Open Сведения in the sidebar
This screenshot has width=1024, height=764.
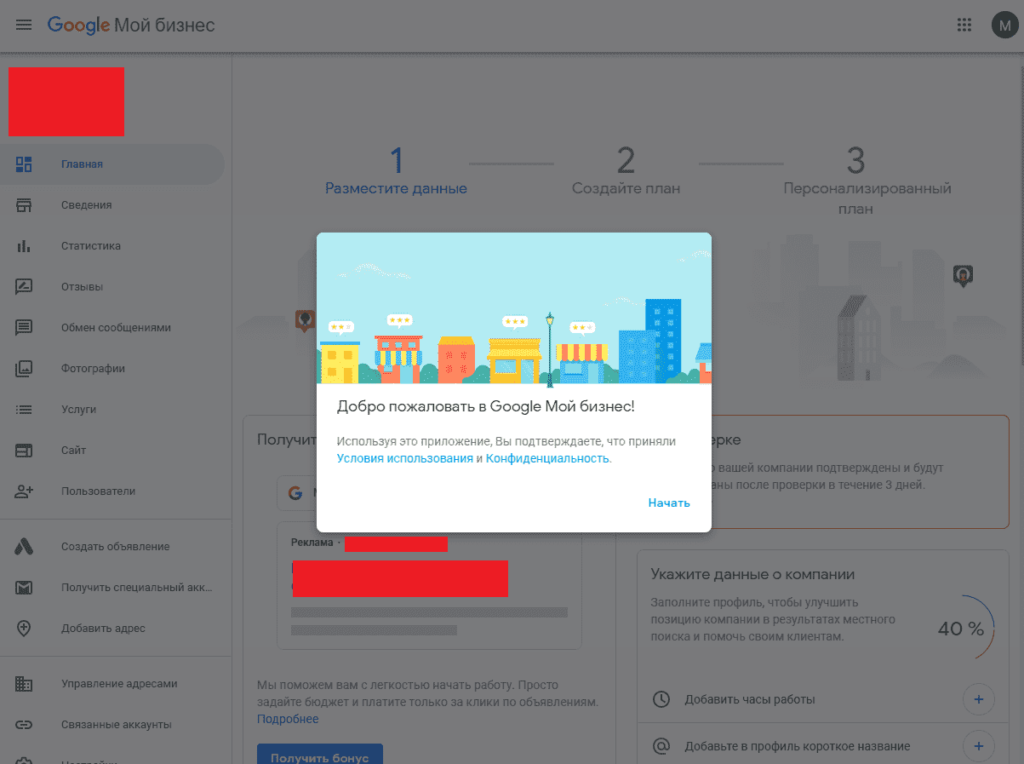86,205
